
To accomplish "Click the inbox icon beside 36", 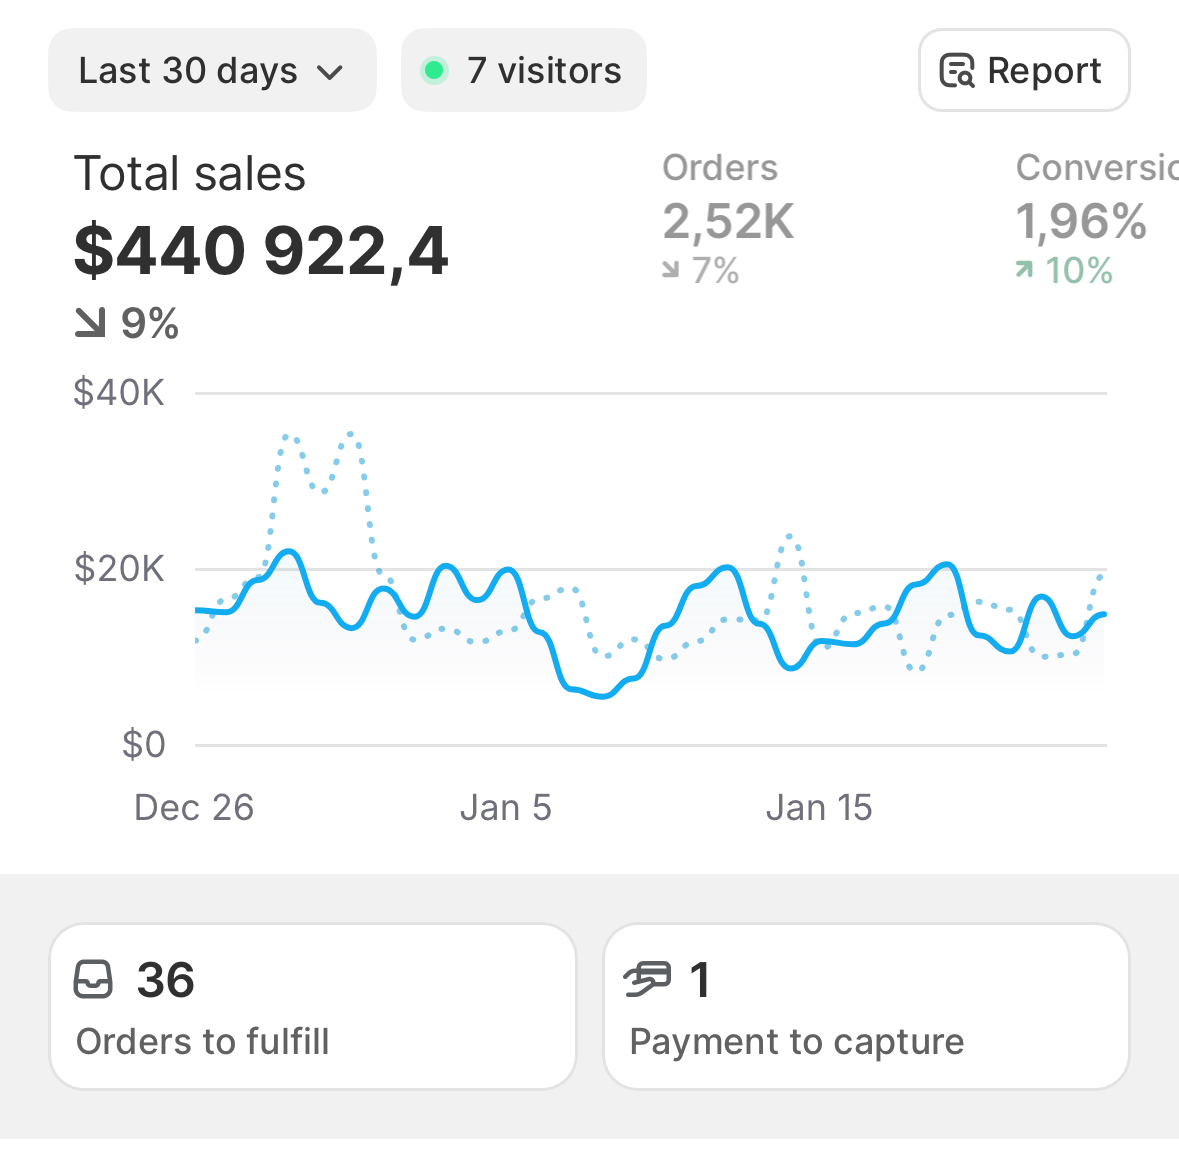I will coord(94,980).
